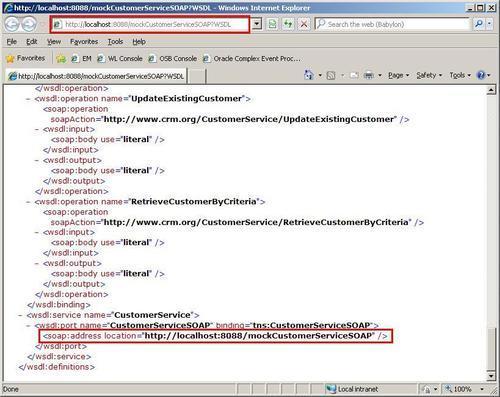Click the Home icon in the command bar
Image resolution: width=500 pixels, height=397 pixels.
309,75
